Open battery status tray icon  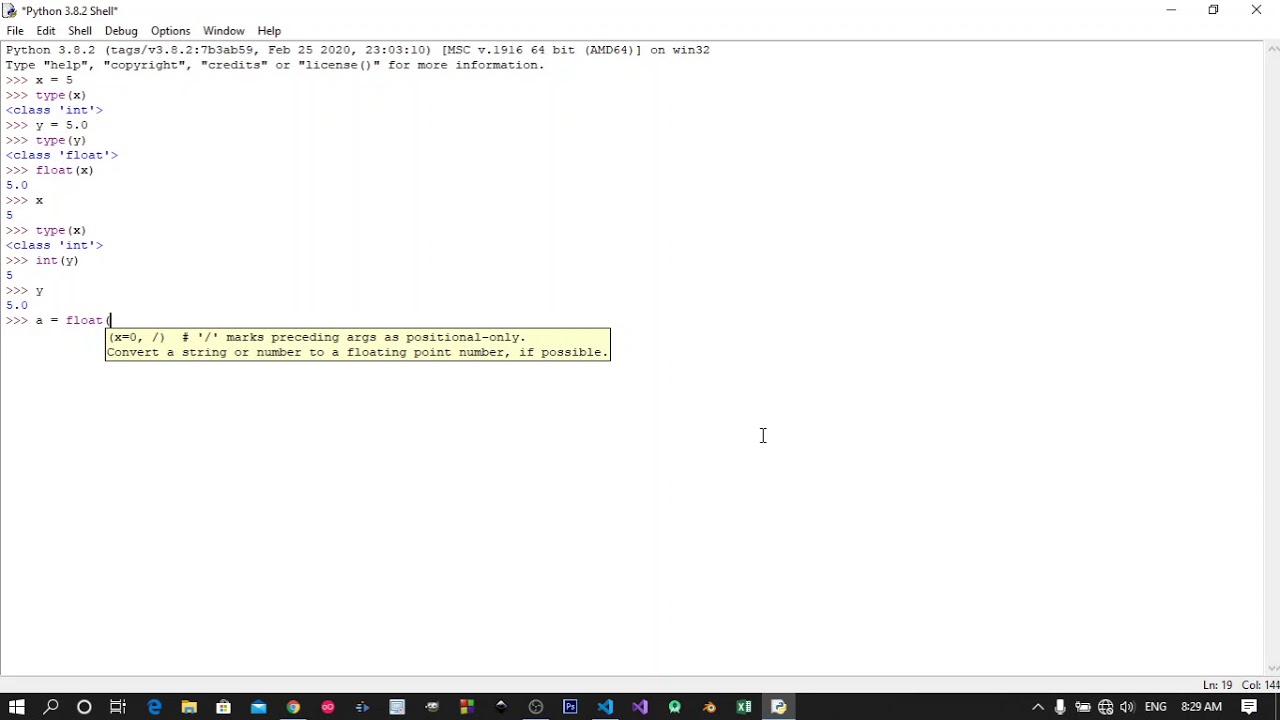[x=1083, y=707]
